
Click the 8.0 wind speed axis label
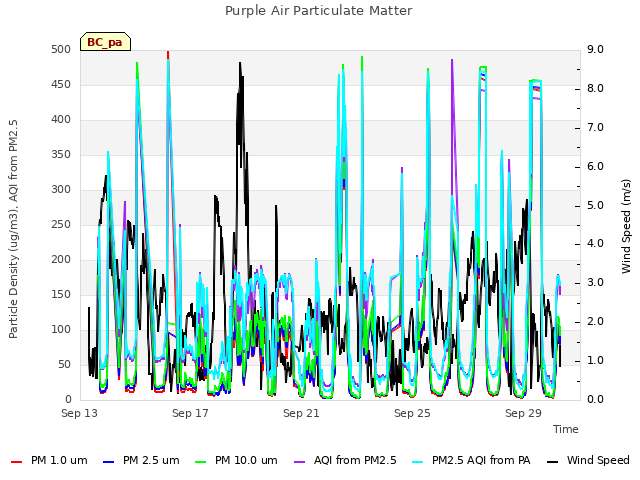(595, 89)
